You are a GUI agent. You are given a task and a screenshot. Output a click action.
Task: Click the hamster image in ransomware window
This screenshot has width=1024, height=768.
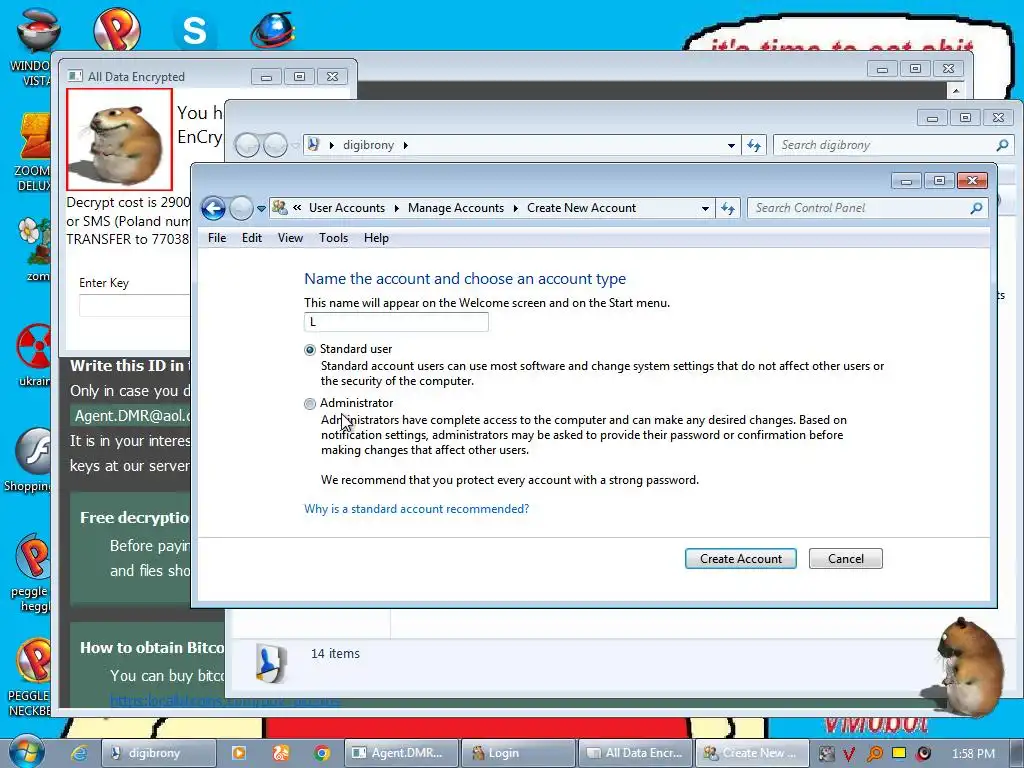pyautogui.click(x=119, y=140)
